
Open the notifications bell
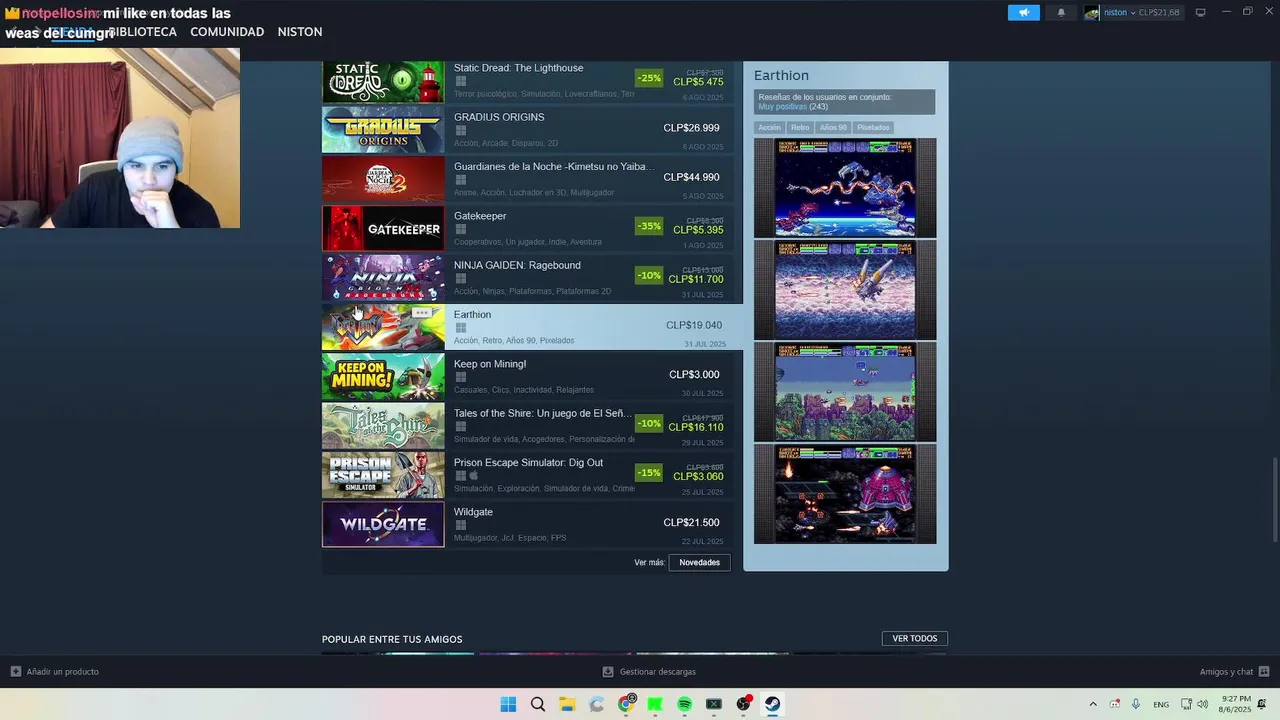coord(1061,12)
